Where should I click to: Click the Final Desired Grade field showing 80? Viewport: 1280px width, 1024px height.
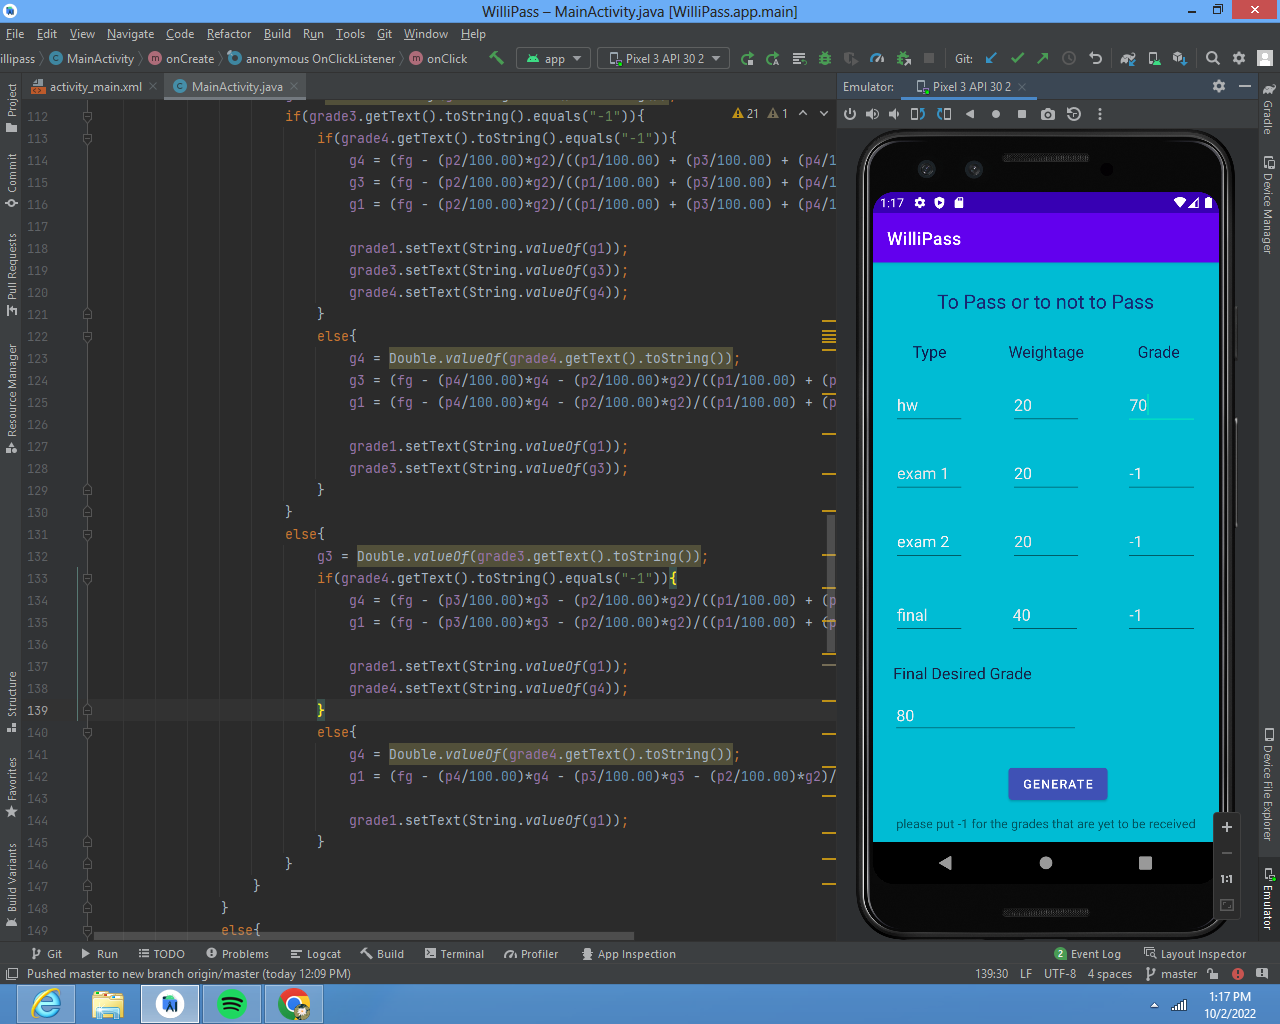pyautogui.click(x=983, y=716)
